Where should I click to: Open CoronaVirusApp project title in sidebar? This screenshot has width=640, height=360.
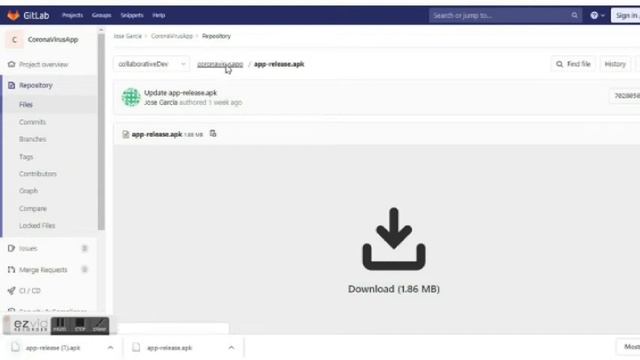pos(53,40)
